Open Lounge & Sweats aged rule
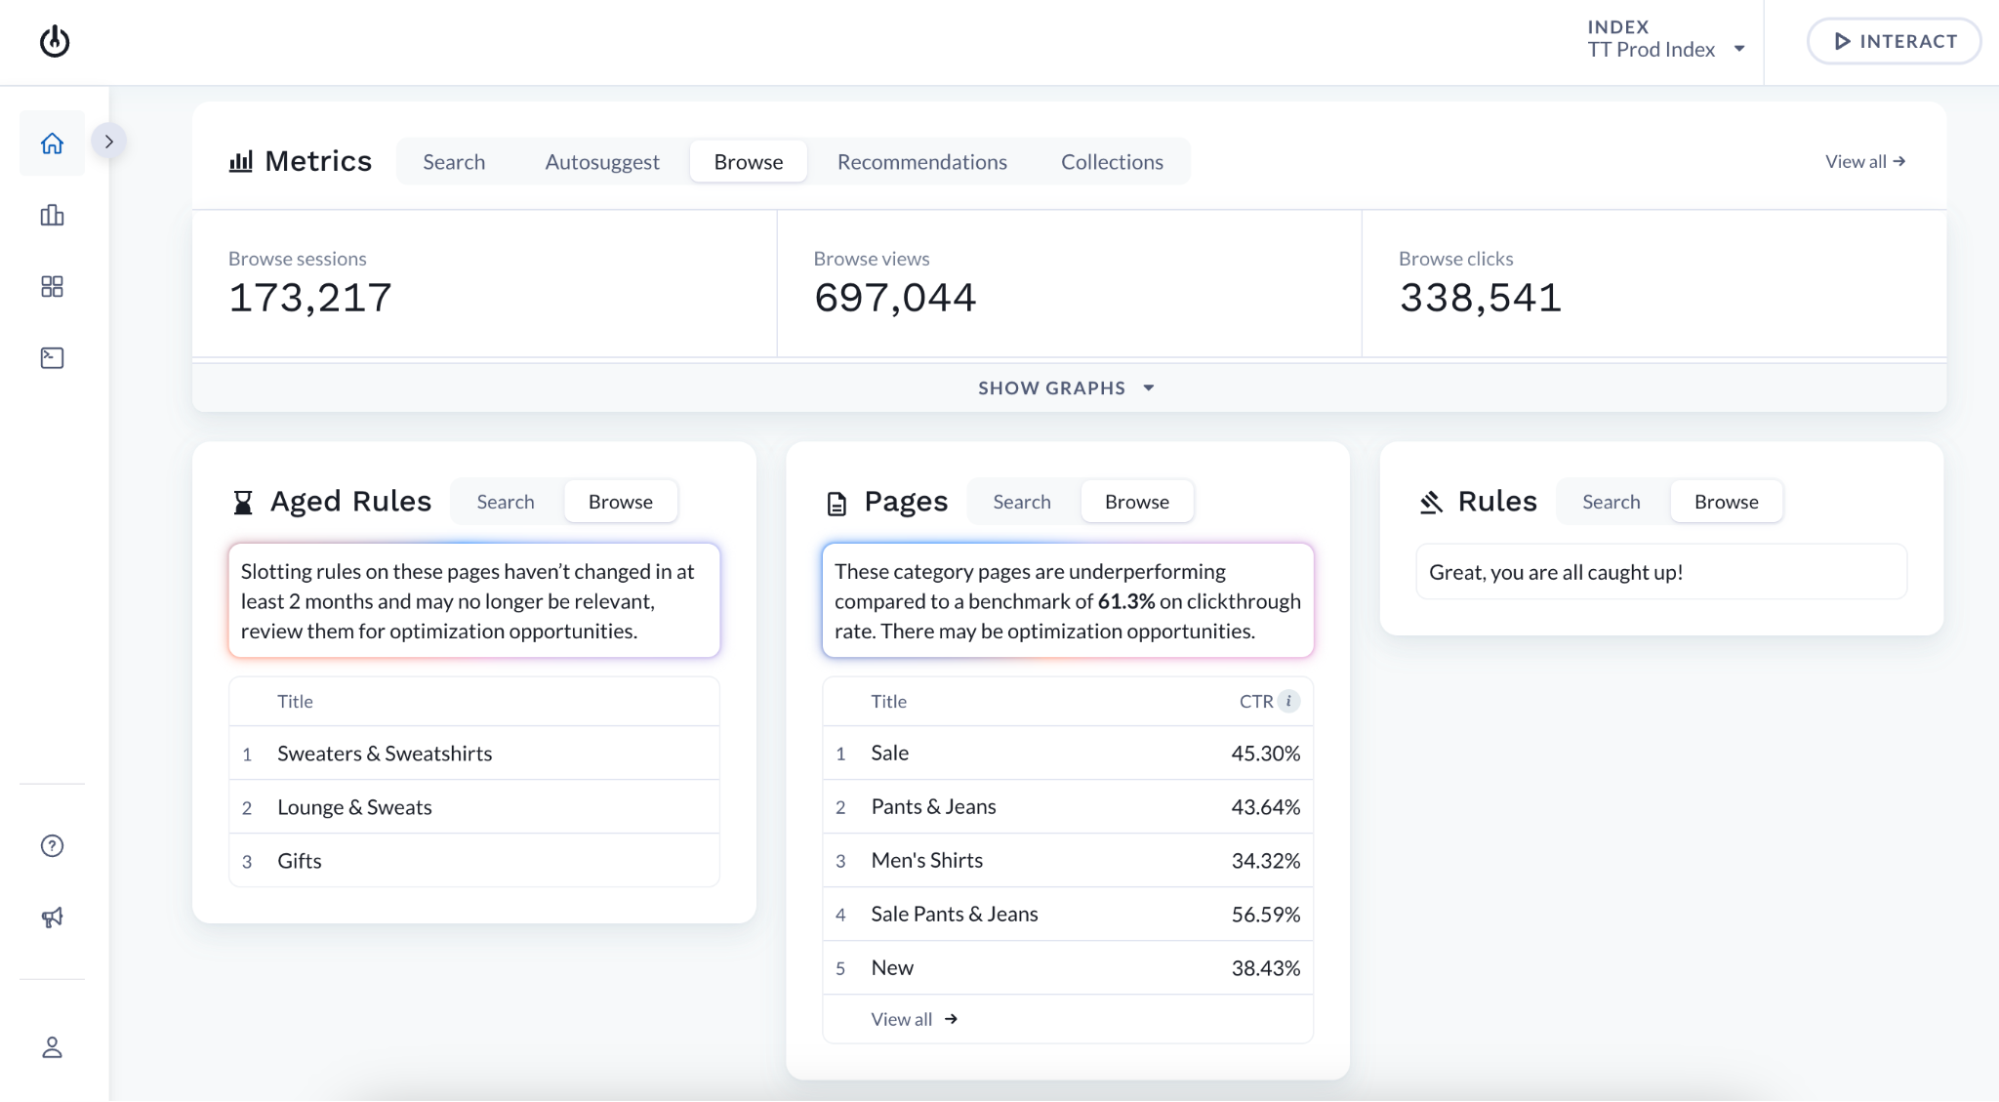 (474, 807)
